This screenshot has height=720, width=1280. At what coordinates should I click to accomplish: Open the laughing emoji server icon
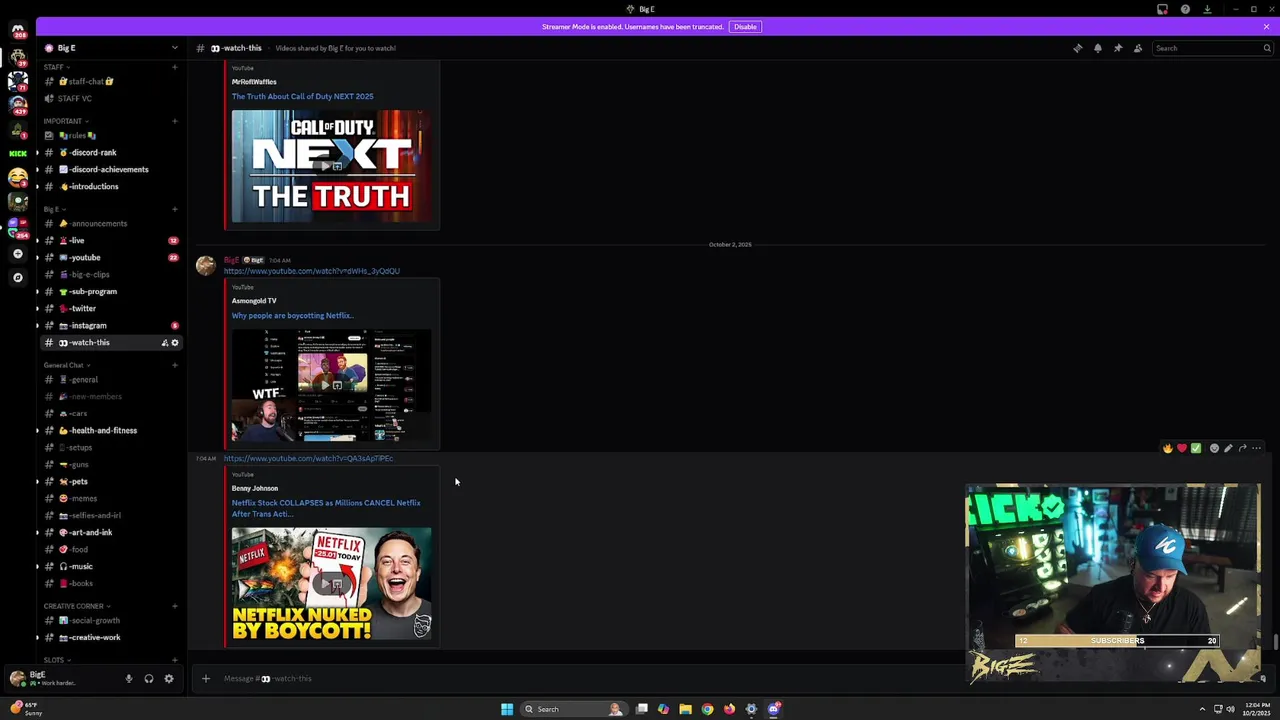18,177
